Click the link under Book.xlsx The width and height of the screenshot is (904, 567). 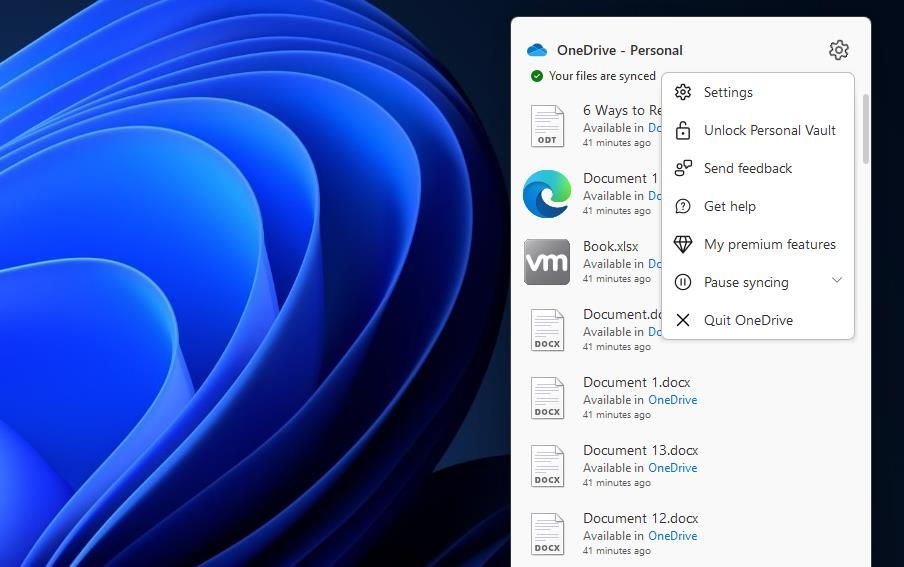pos(654,264)
